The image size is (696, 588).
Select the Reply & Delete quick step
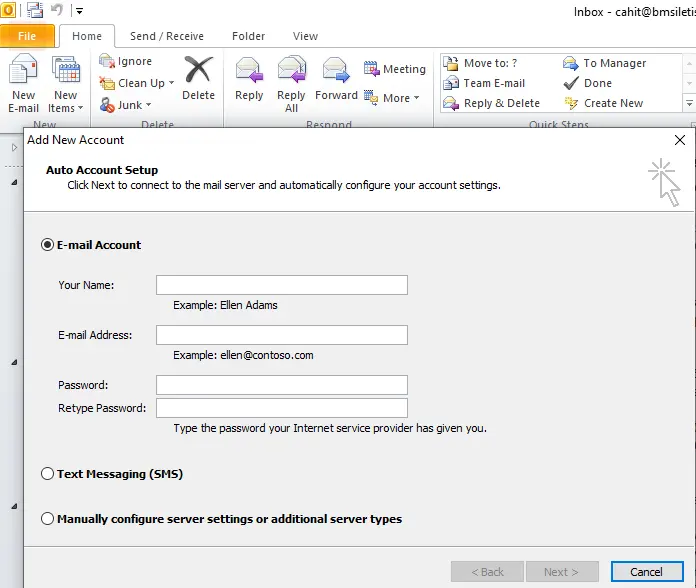pyautogui.click(x=491, y=103)
